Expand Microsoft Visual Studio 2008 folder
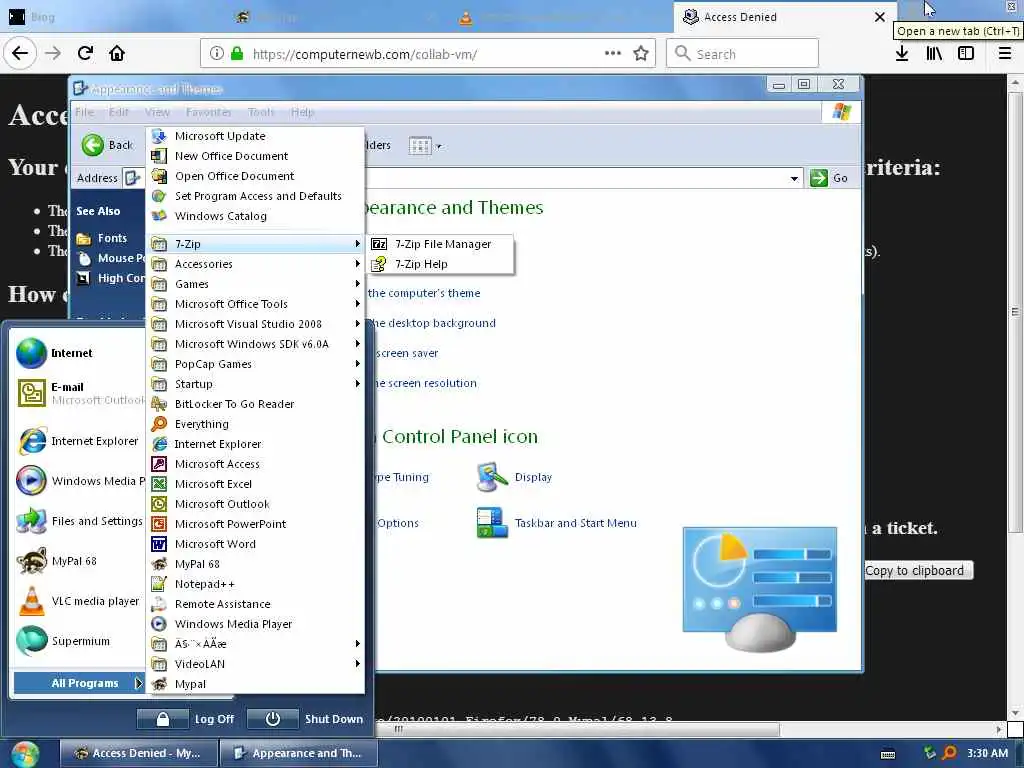Screen dimensions: 1024x768 click(255, 324)
